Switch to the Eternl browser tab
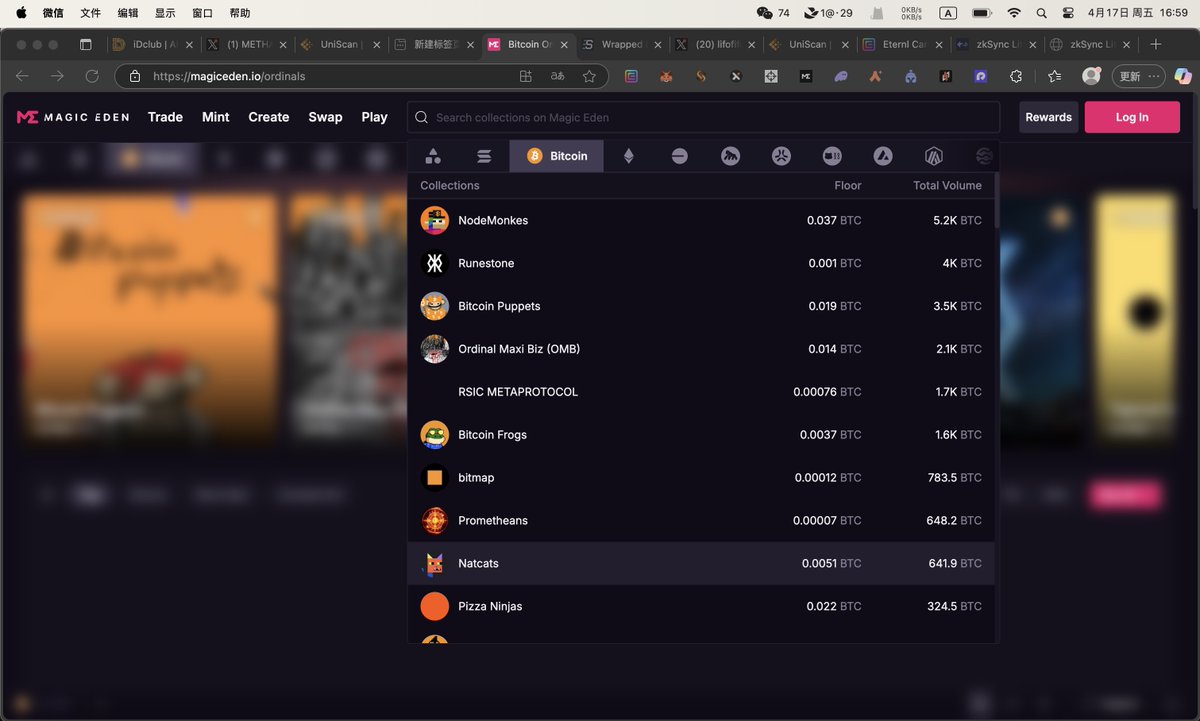Screen dimensions: 1200x721 click(903, 44)
